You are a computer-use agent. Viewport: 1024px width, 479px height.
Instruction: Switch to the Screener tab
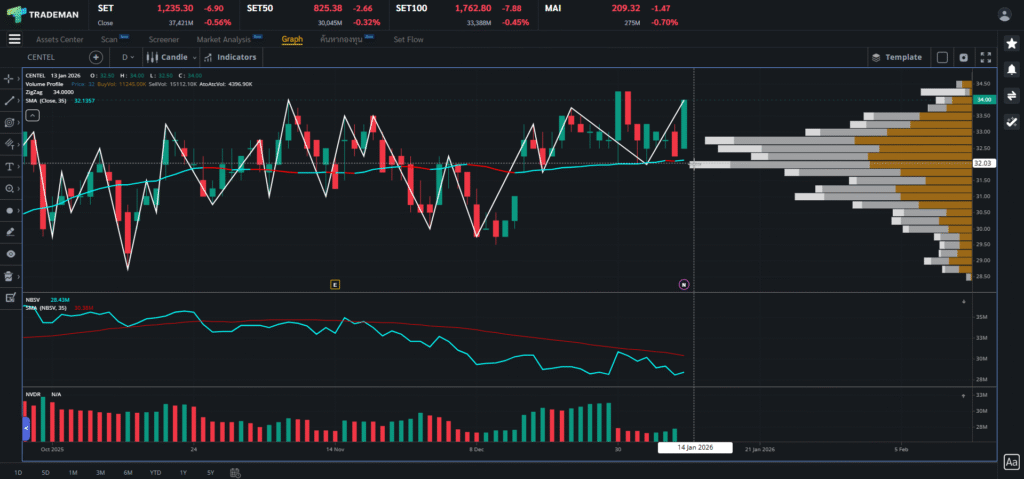tap(164, 39)
